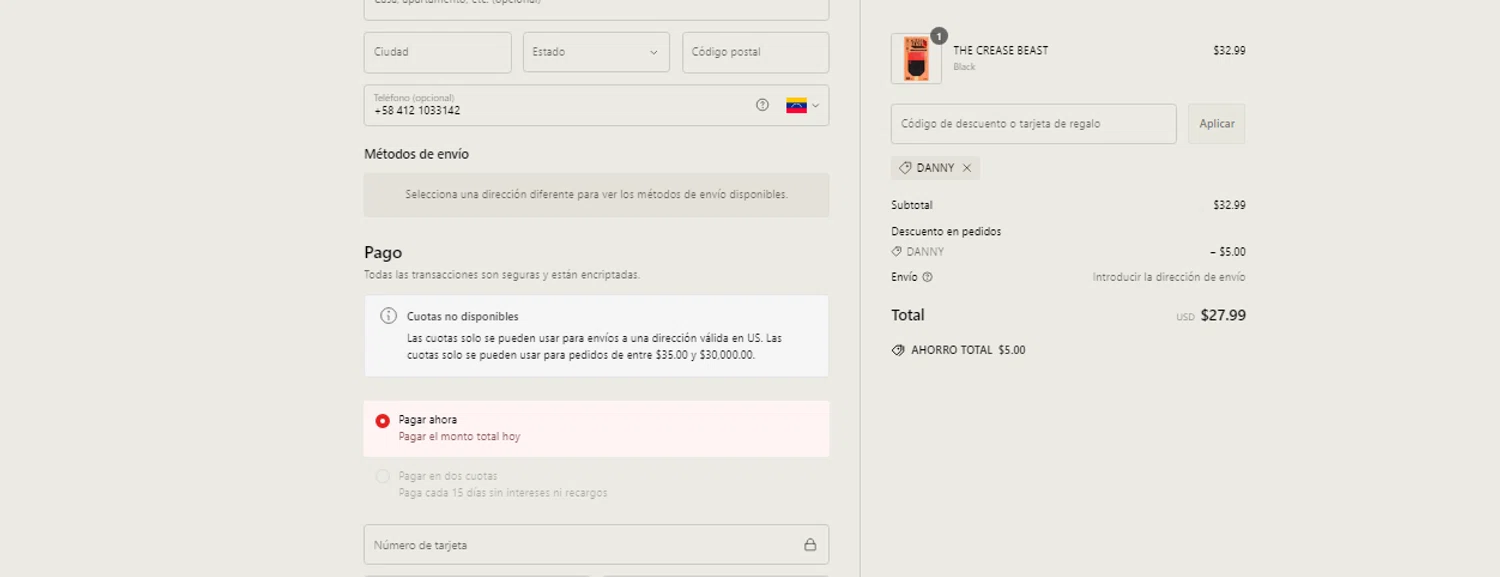The width and height of the screenshot is (1500, 577).
Task: Click Introducir la dirección de envío text
Action: [1169, 277]
